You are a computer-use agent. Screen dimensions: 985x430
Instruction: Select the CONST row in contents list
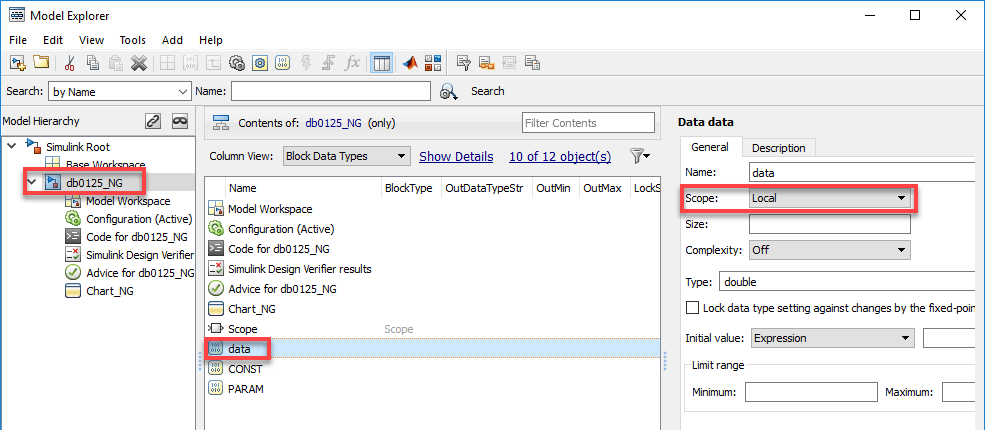433,368
